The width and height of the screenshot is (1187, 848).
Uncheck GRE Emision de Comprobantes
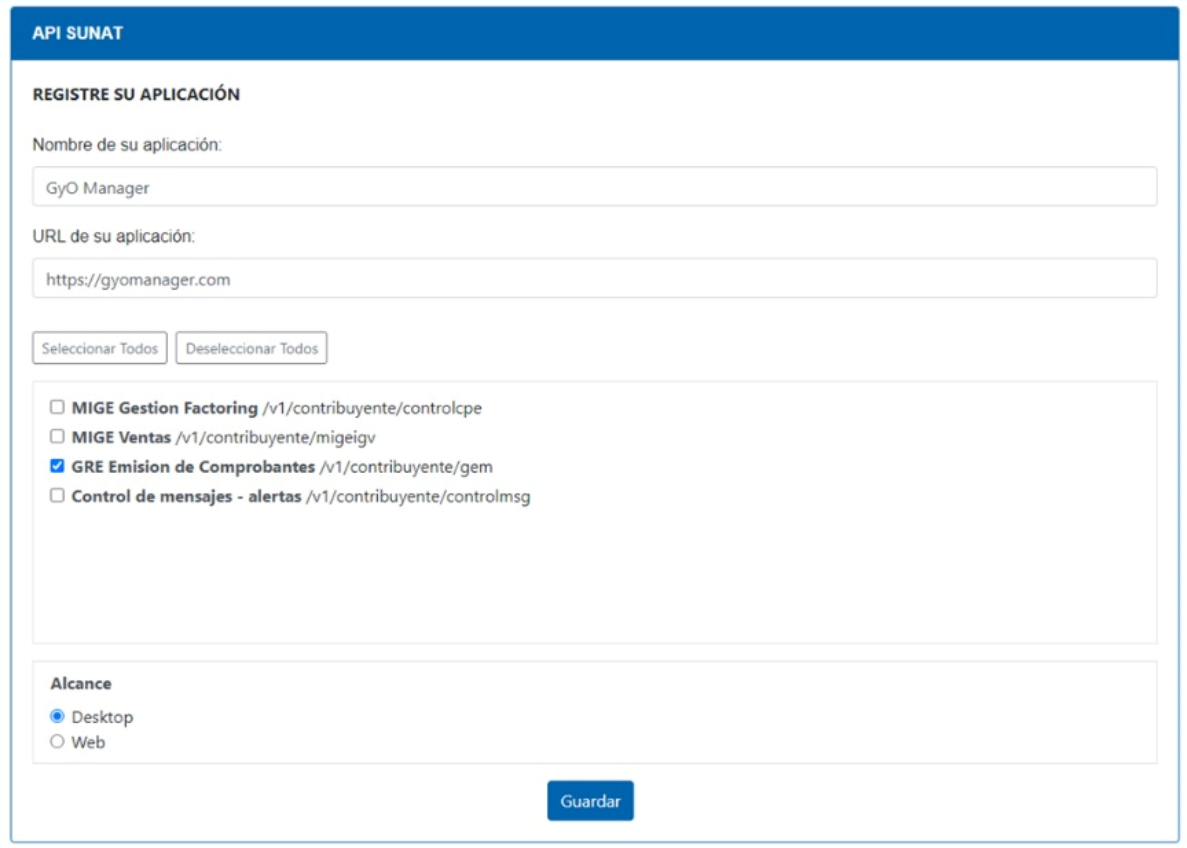pyautogui.click(x=57, y=466)
